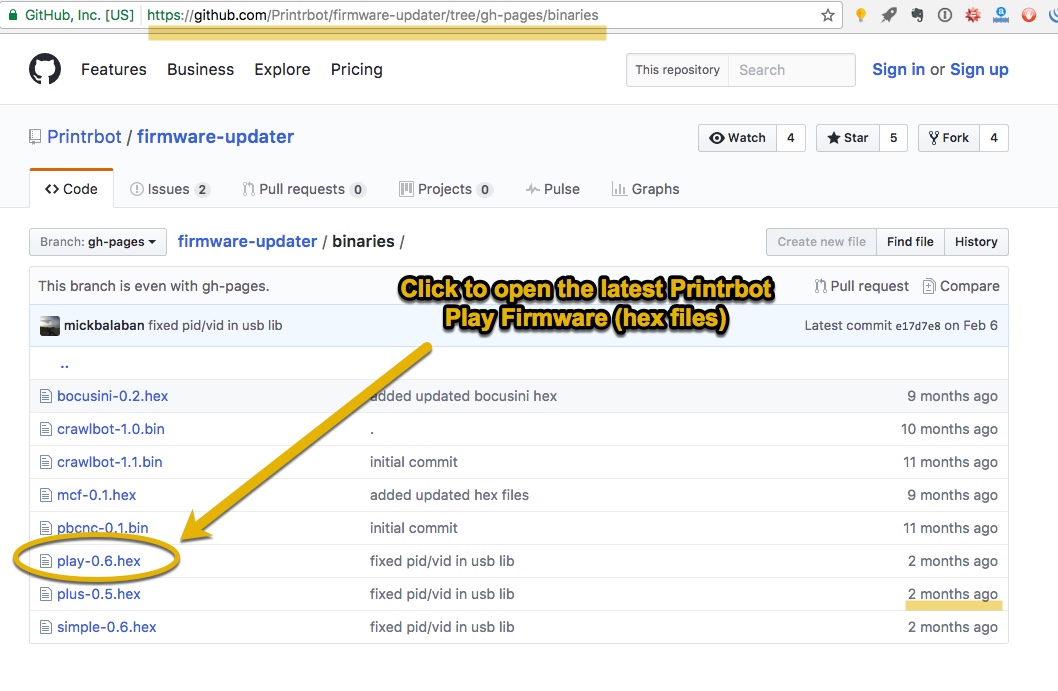Screen dimensions: 1058x691
Task: Open the play-0.6.hex firmware file
Action: [96, 561]
